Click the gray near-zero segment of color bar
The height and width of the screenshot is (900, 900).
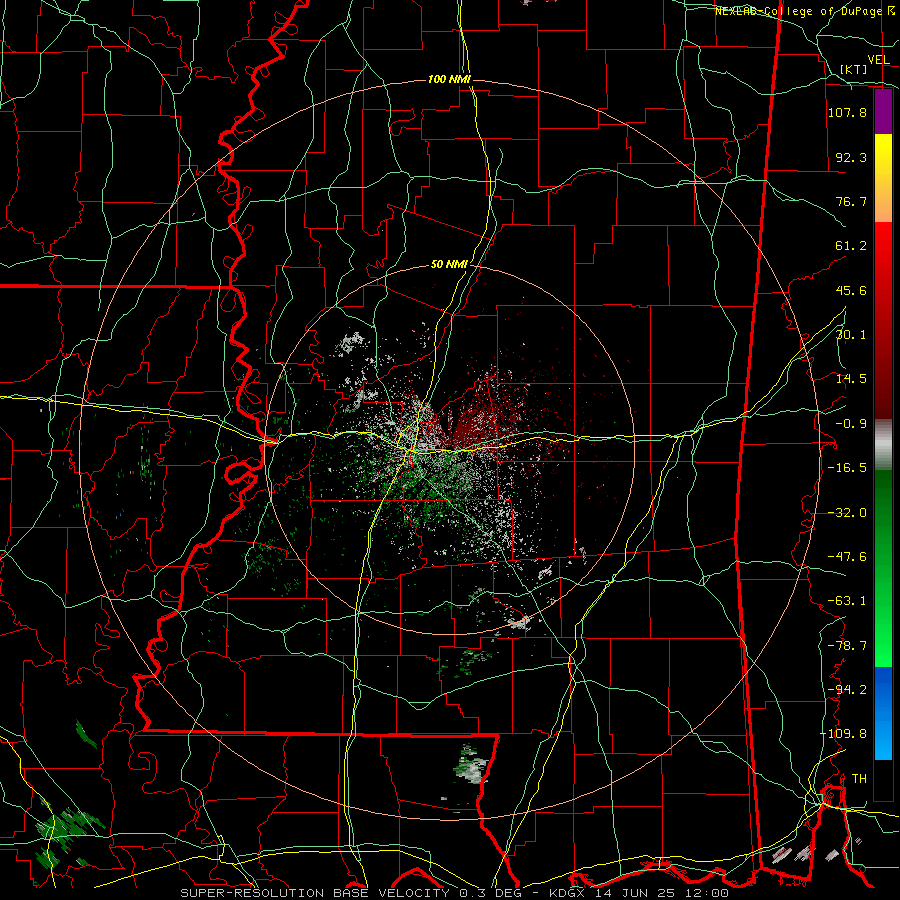tap(883, 445)
